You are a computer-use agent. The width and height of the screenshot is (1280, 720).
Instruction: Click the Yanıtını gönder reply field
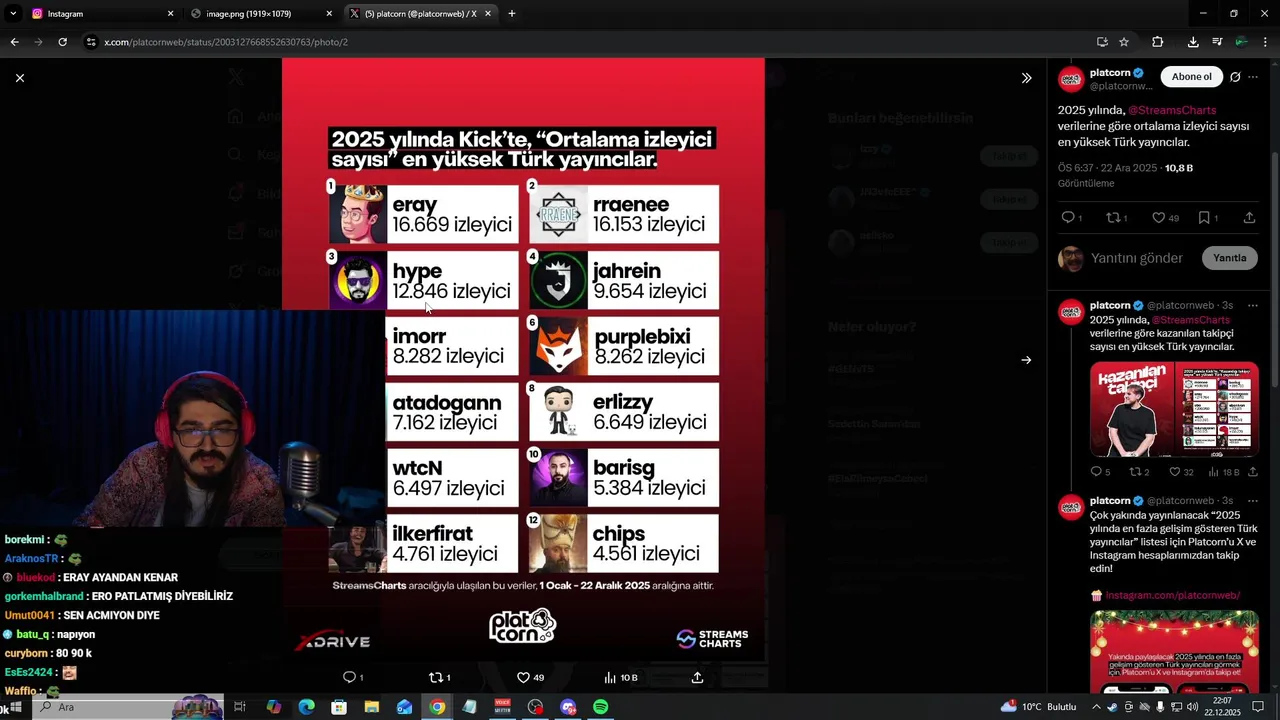1137,258
